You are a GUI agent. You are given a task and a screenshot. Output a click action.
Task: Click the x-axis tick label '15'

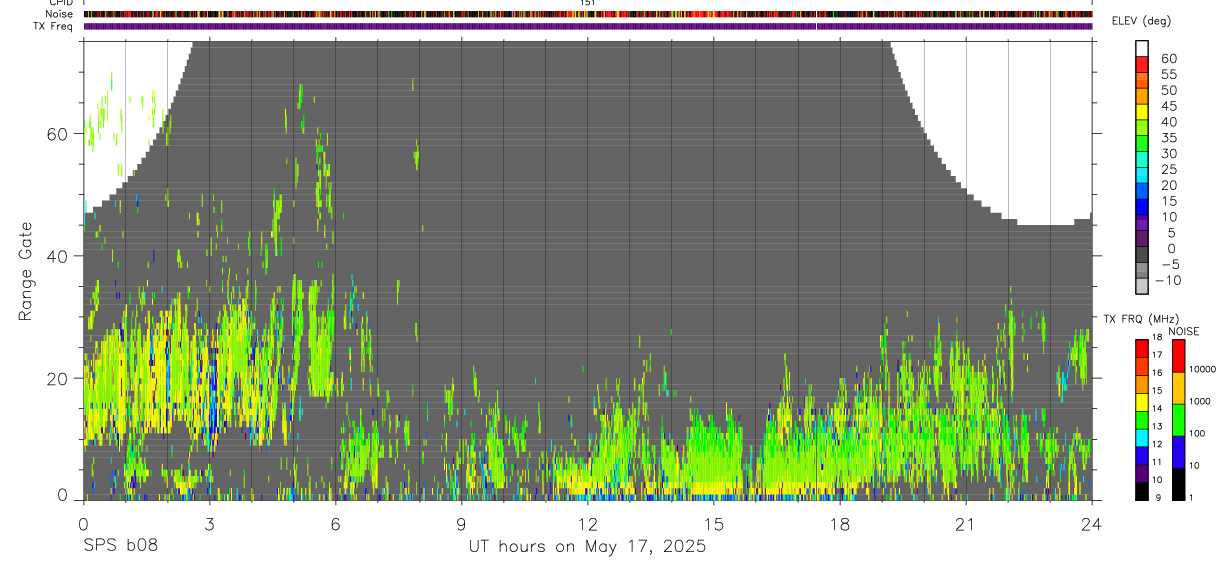pos(714,524)
